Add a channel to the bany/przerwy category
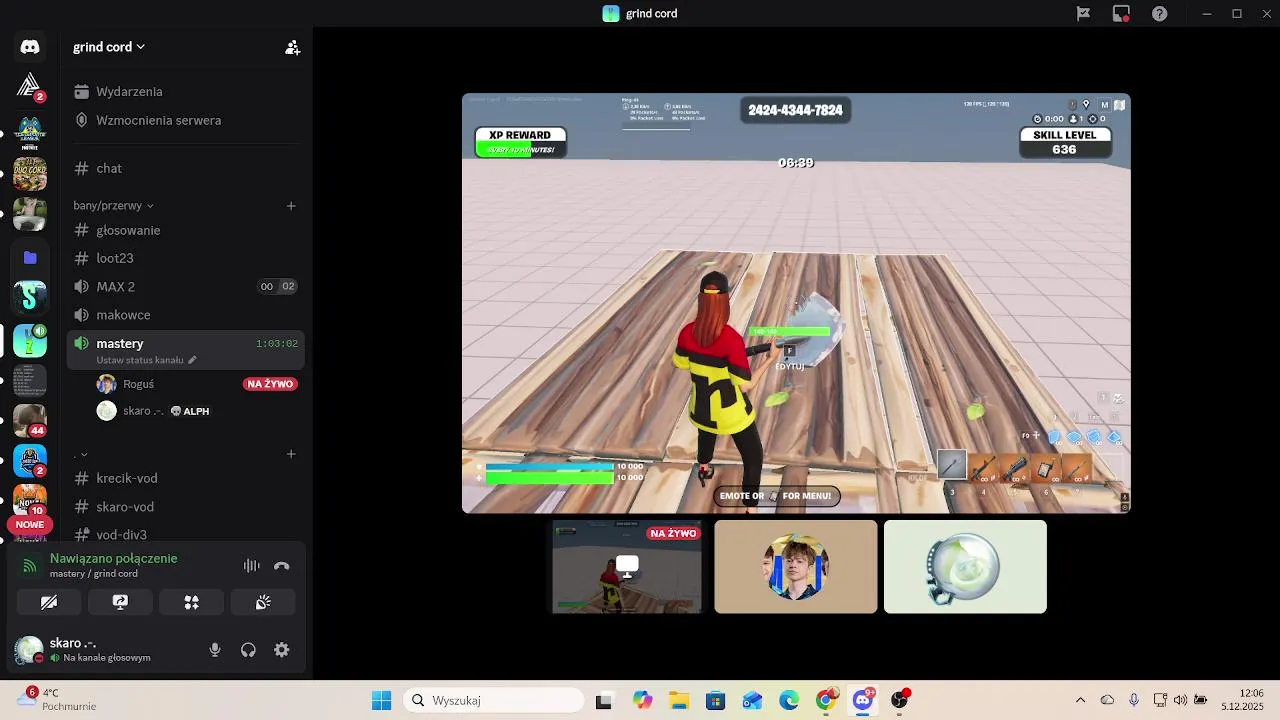The width and height of the screenshot is (1280, 720). 291,205
